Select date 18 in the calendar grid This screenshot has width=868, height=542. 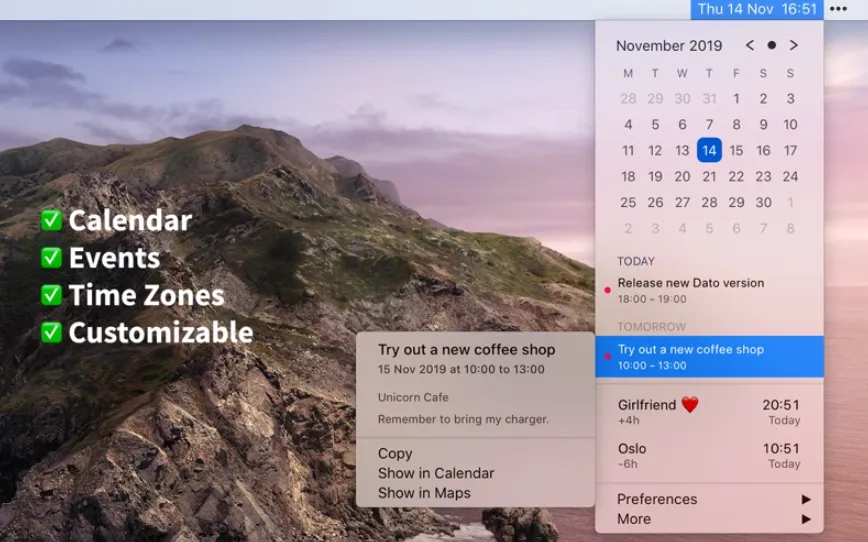coord(628,177)
